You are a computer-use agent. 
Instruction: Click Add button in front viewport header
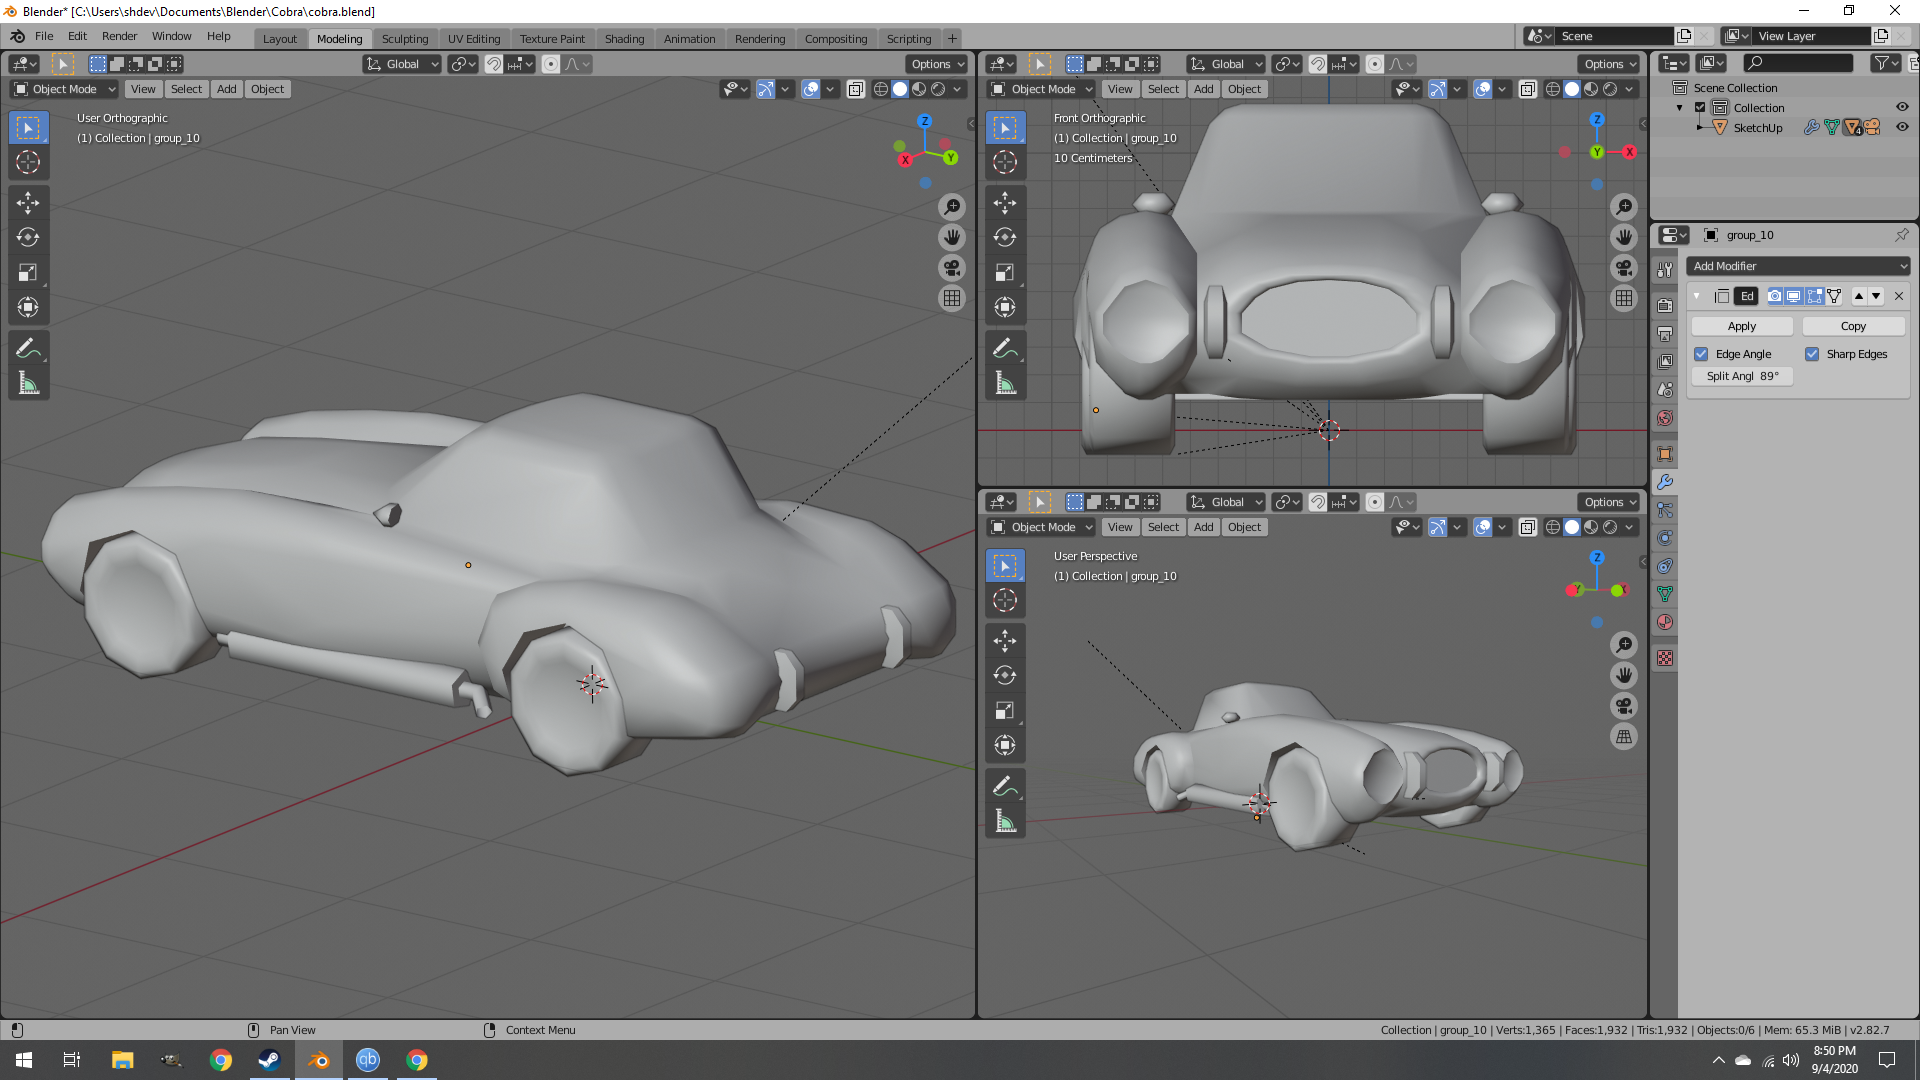tap(1203, 89)
